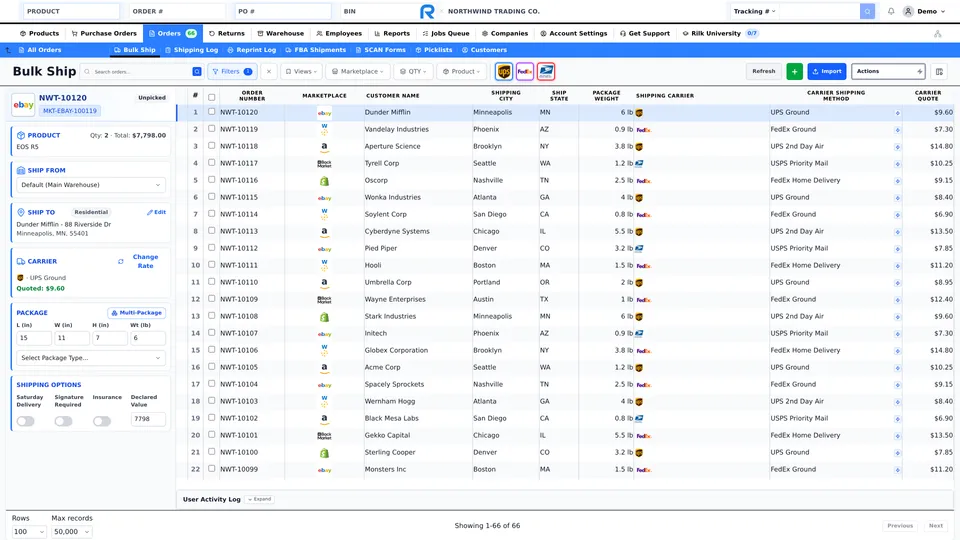Click the USPS carrier filter icon

pos(546,72)
